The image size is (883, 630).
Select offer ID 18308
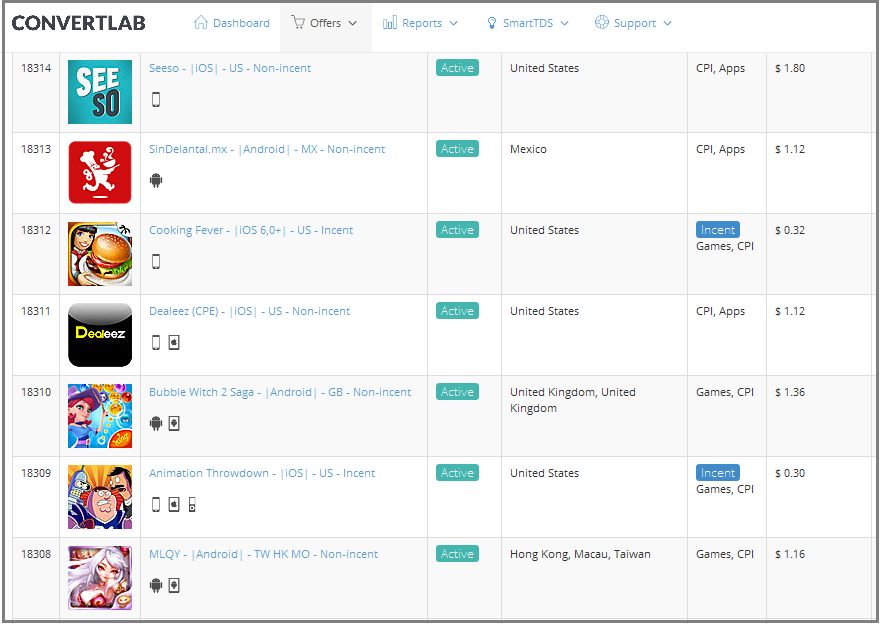[36, 555]
